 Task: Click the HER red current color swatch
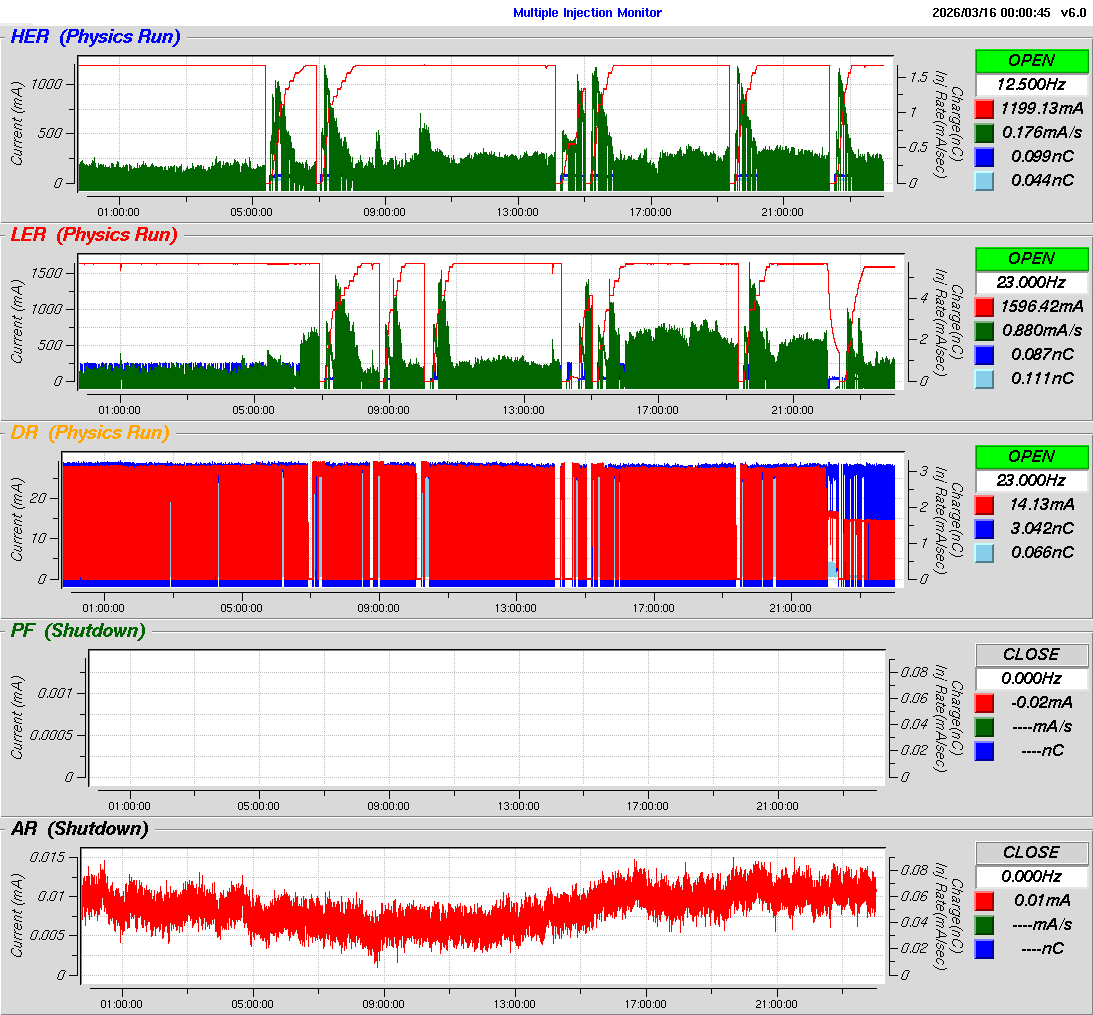(x=984, y=108)
